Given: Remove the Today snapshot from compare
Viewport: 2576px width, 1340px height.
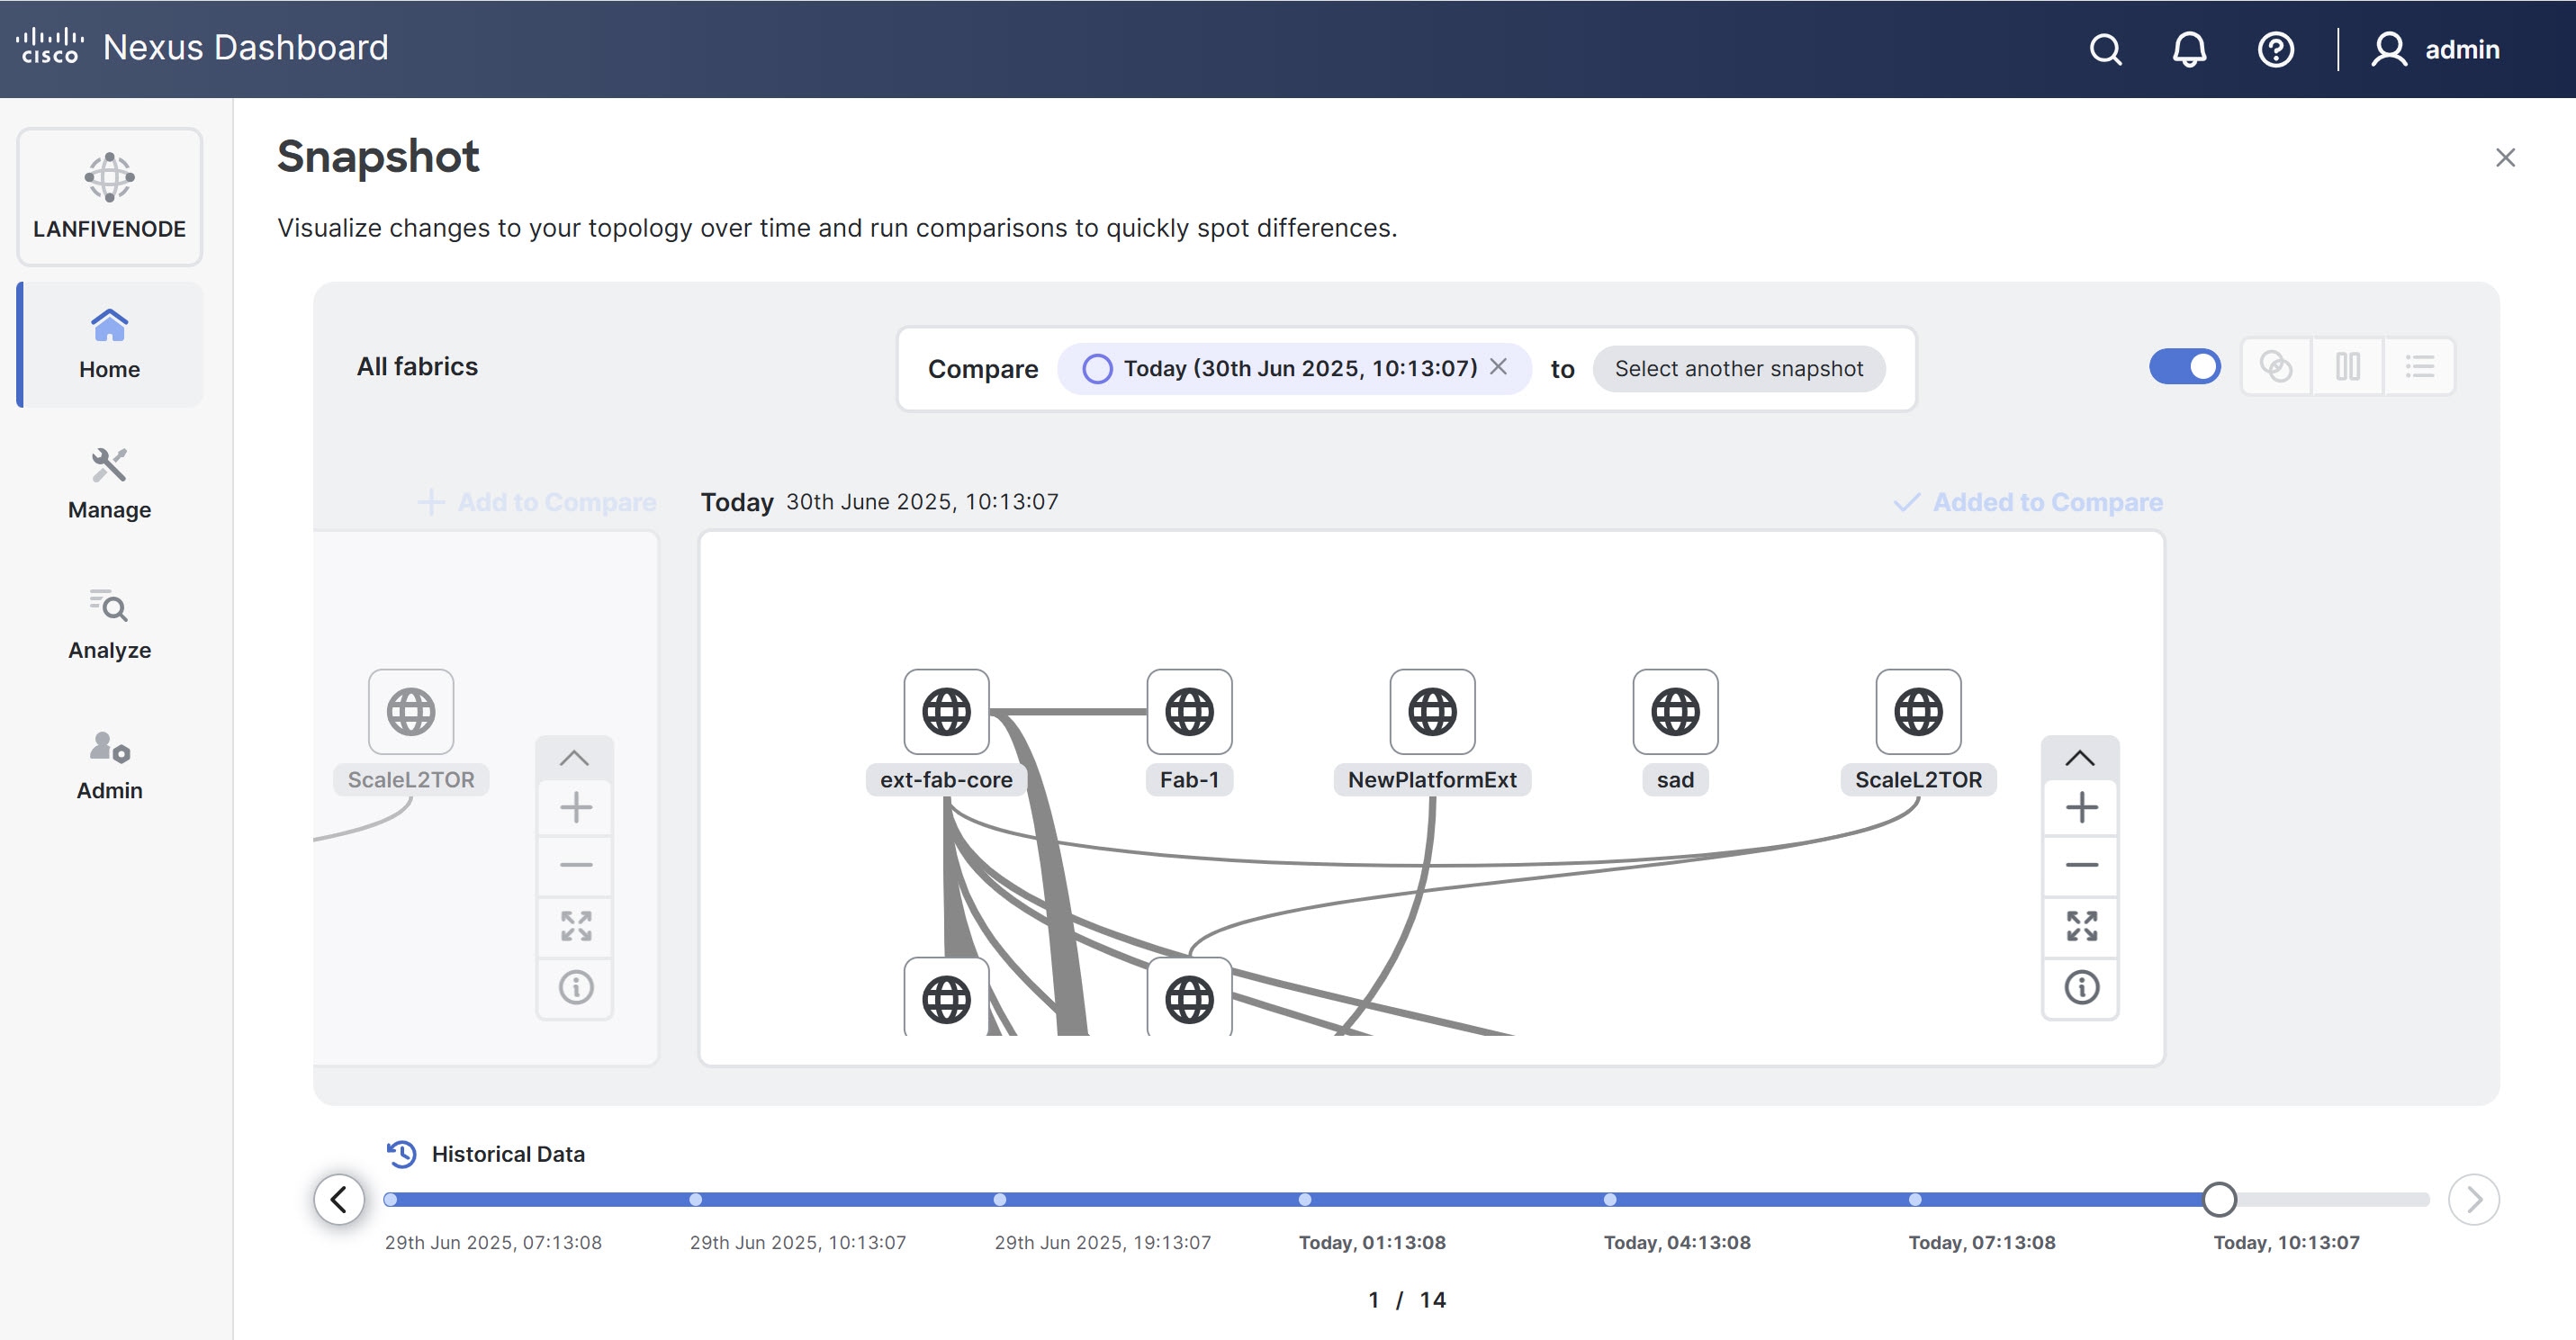Looking at the screenshot, I should click(1498, 367).
